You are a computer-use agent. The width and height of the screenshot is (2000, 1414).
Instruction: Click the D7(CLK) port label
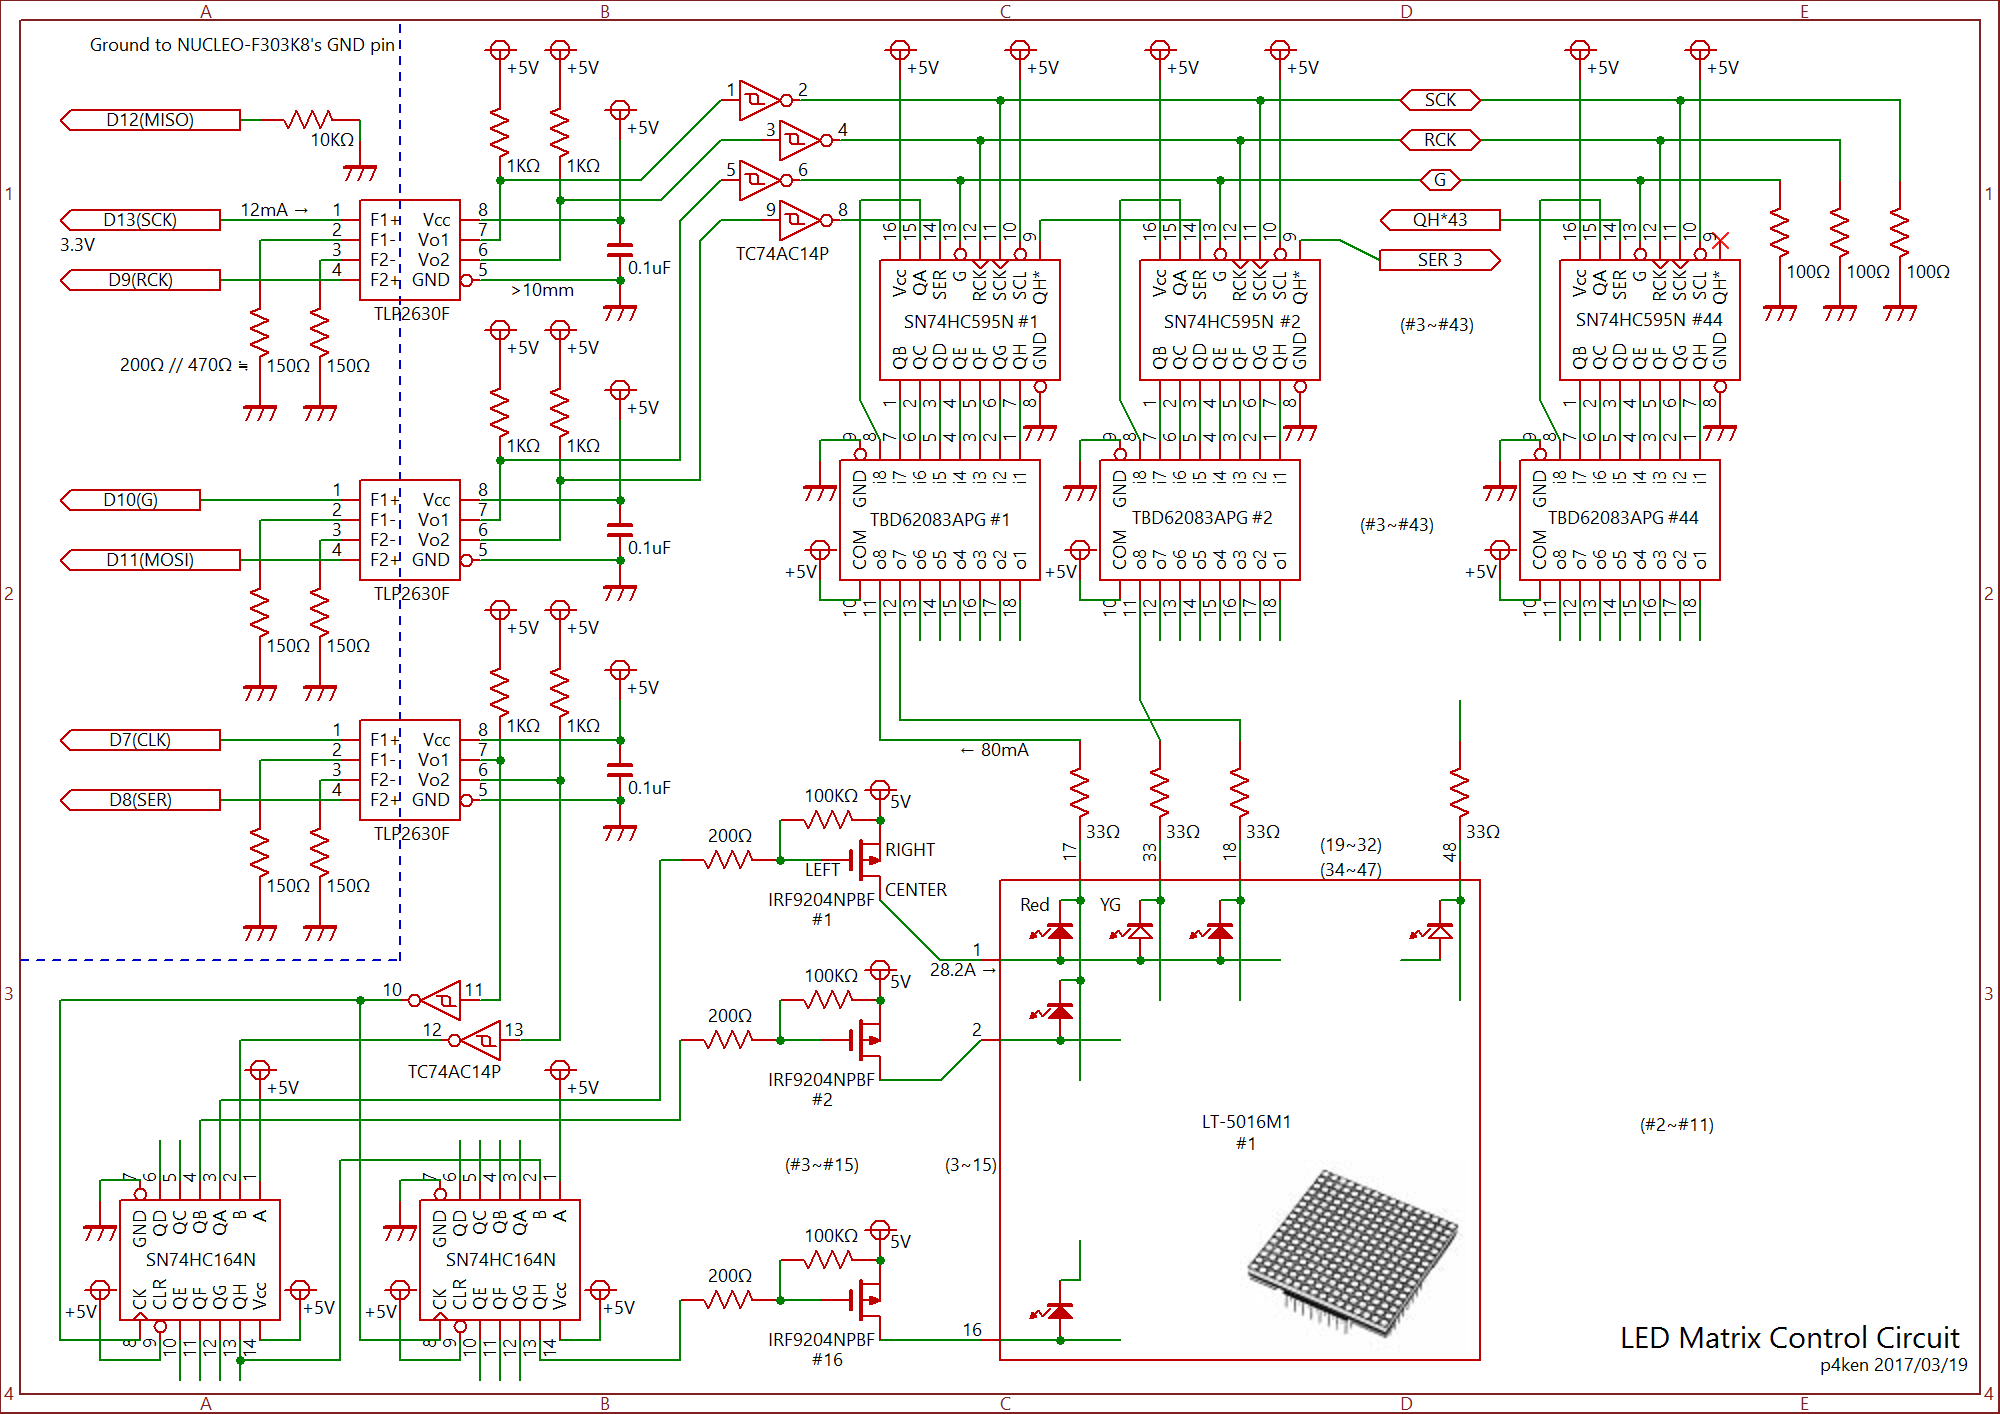pyautogui.click(x=140, y=740)
